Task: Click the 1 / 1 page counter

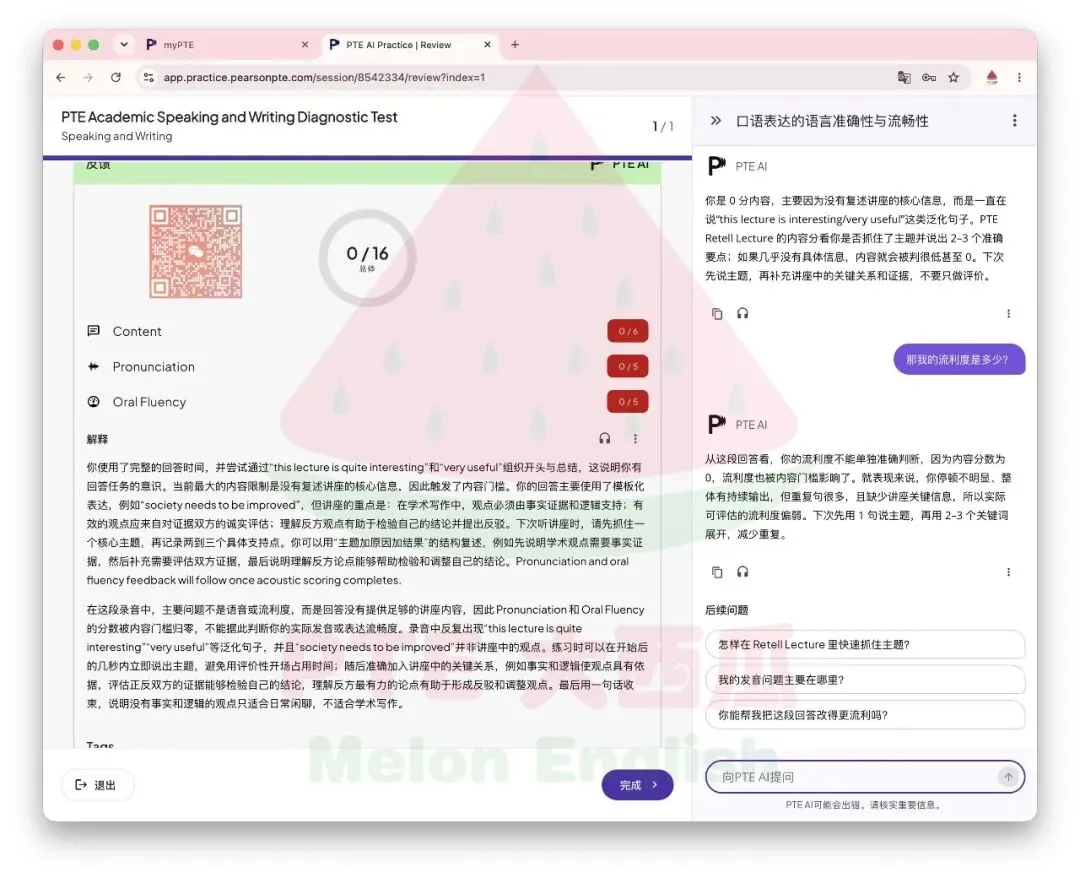Action: click(663, 126)
